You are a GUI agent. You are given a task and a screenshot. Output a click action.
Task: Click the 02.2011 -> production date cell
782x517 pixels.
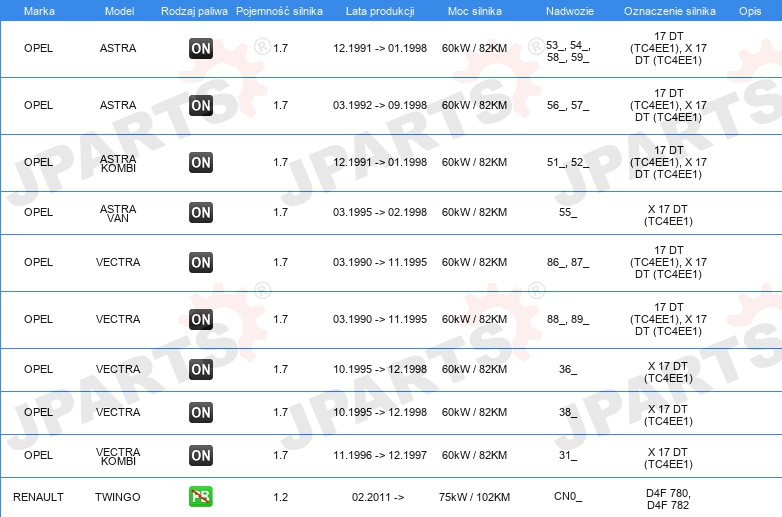click(x=378, y=497)
